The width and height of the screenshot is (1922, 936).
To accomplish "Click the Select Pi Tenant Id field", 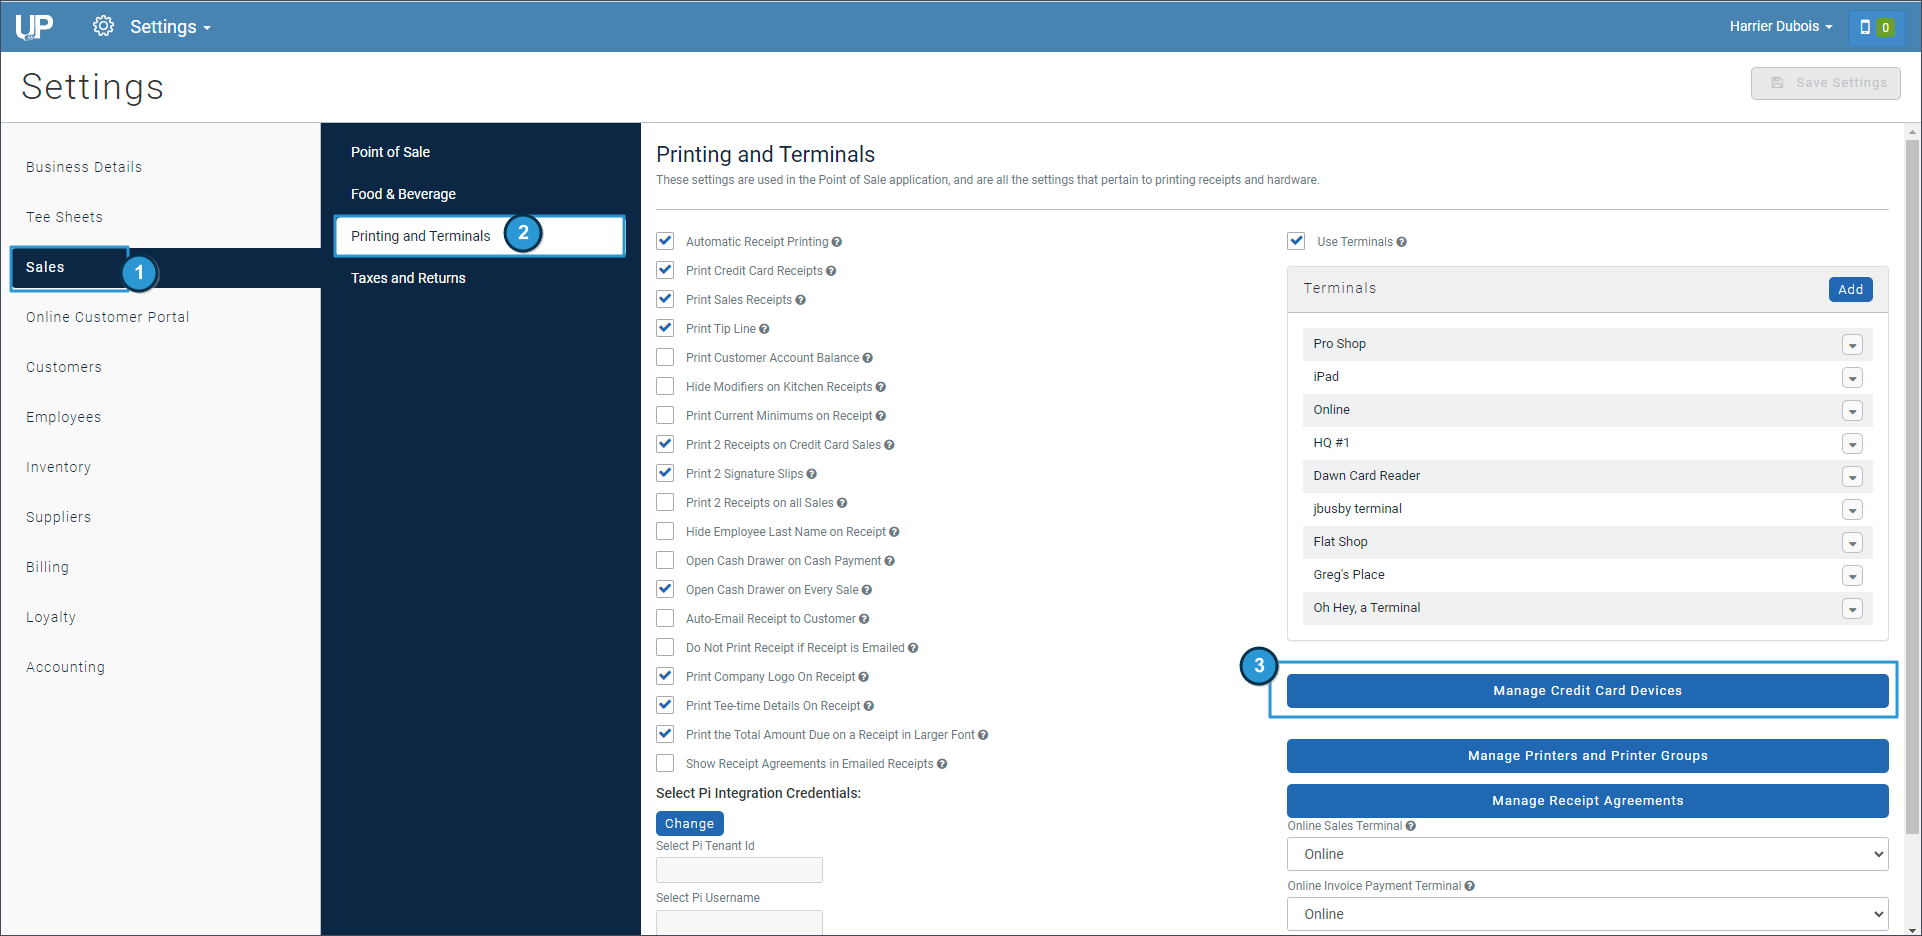I will (x=739, y=870).
